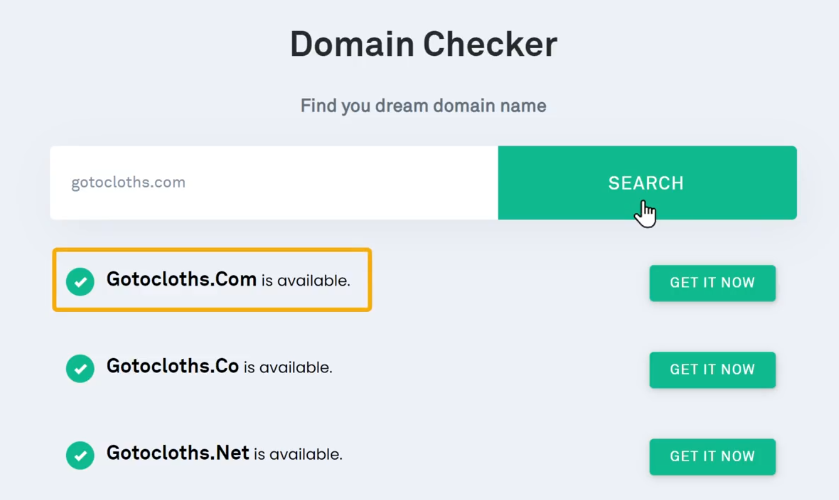The width and height of the screenshot is (839, 500).
Task: Get the Gotocloths.Net domain now
Action: 712,456
